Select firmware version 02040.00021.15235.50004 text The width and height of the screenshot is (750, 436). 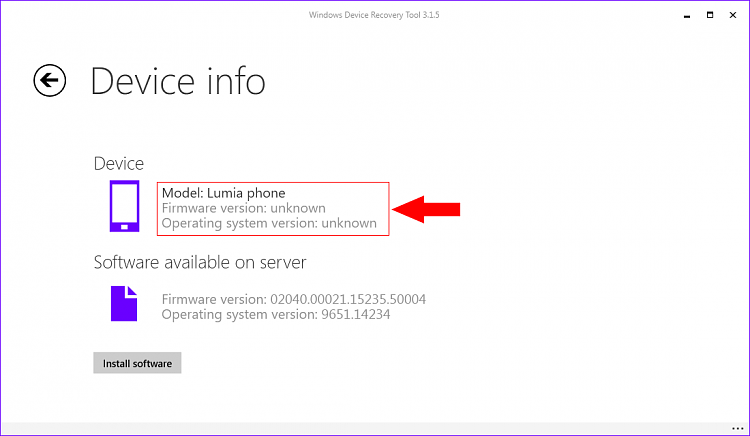tap(294, 299)
